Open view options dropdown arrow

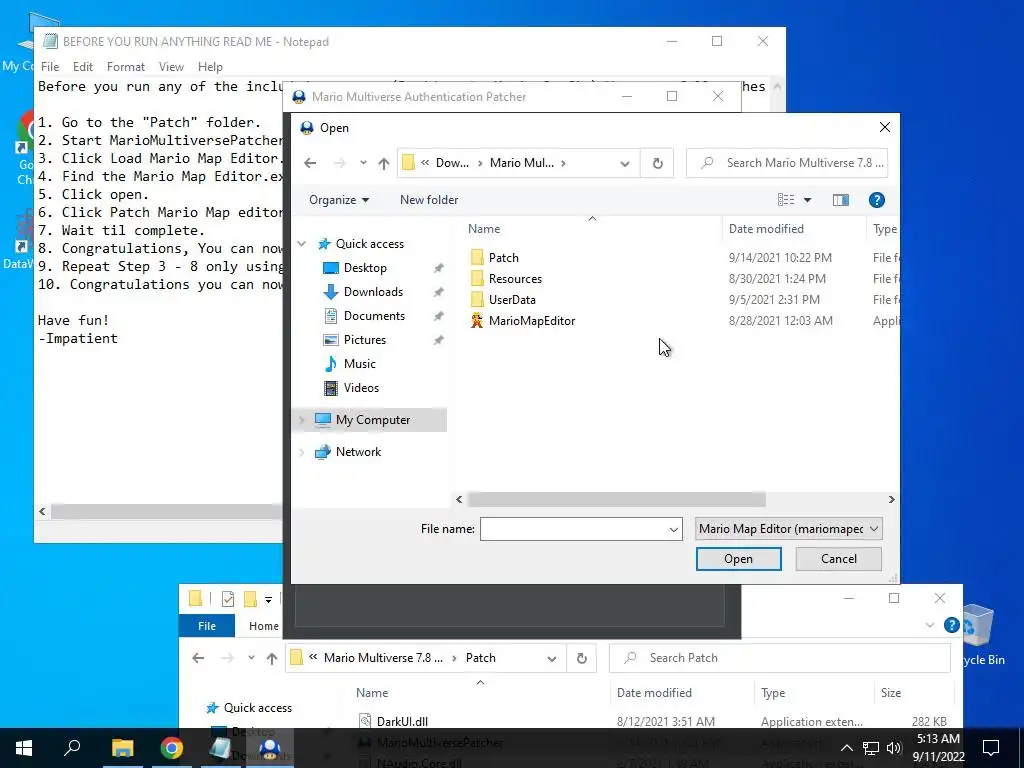pyautogui.click(x=807, y=200)
